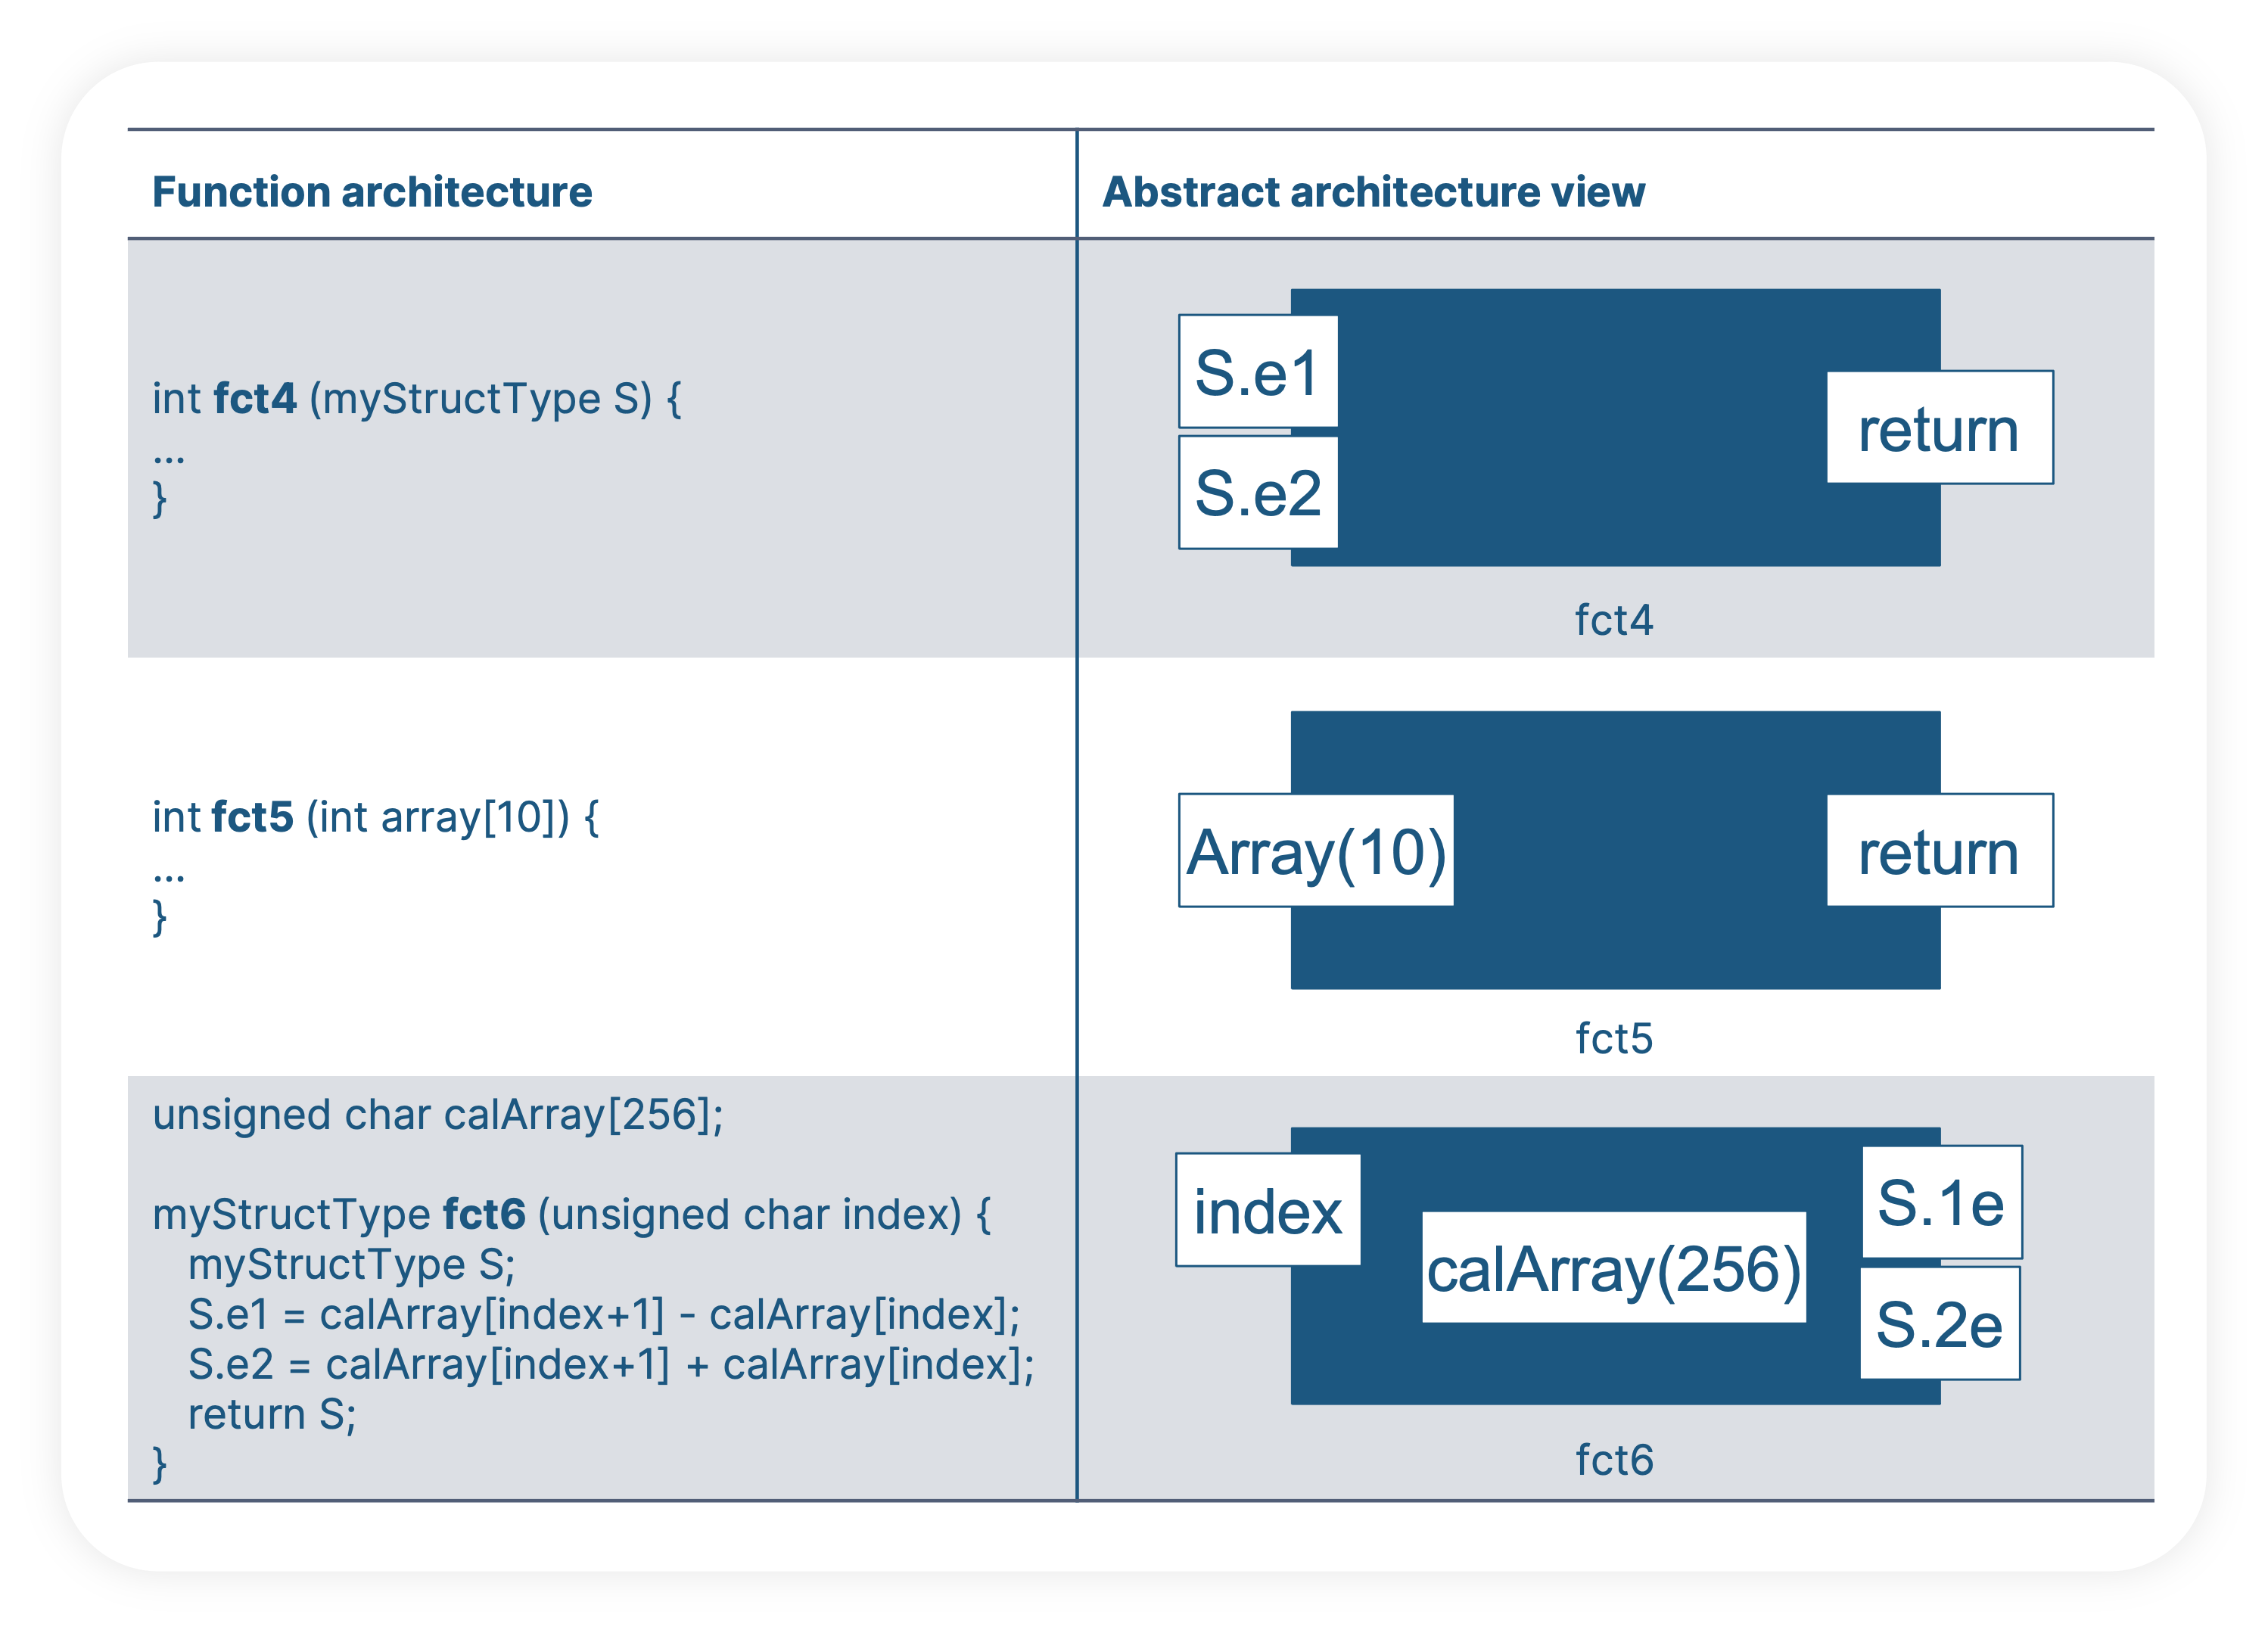
Task: Click the S.e2 input port box
Action: pos(1258,492)
